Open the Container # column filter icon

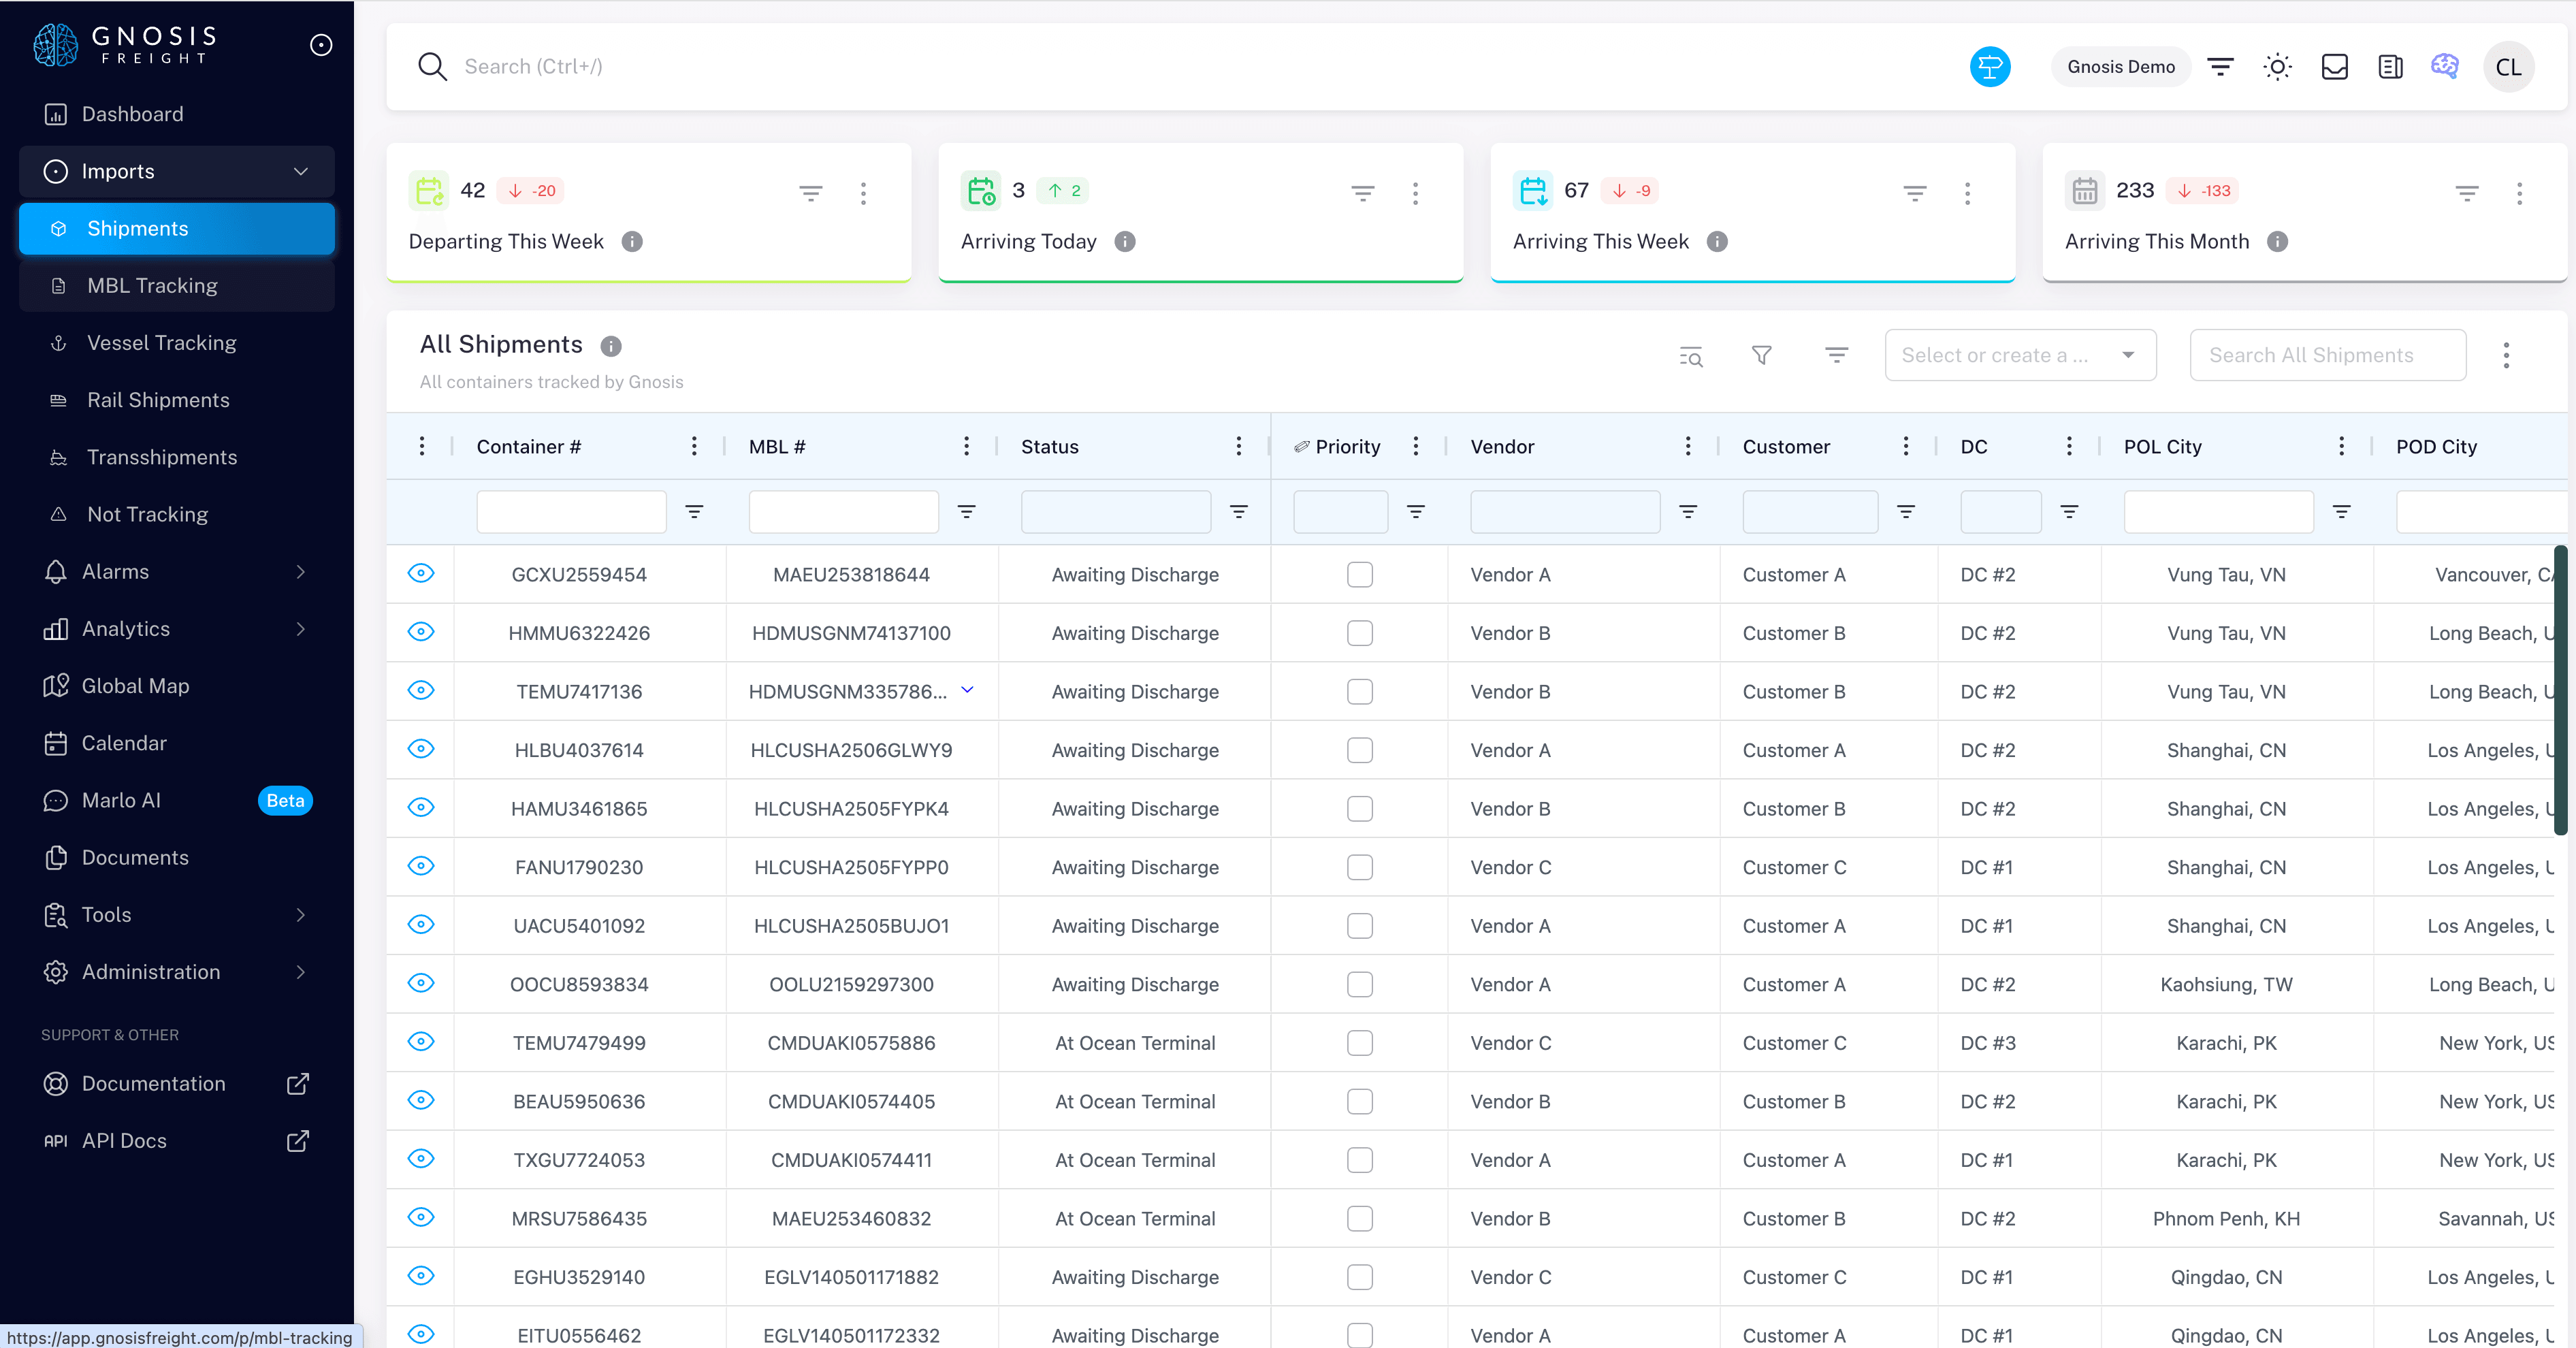point(694,512)
